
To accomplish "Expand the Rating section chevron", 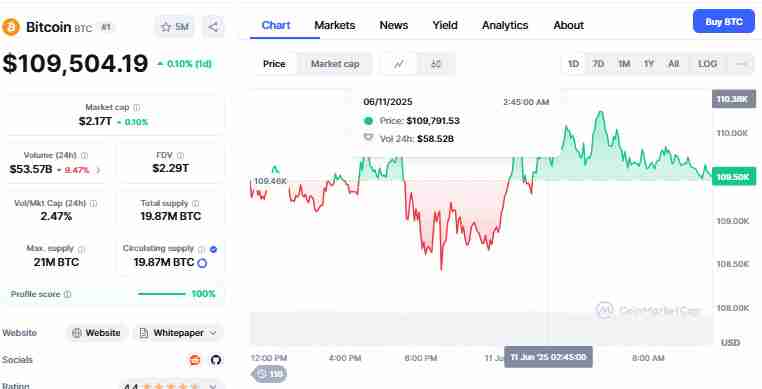I will (x=213, y=387).
